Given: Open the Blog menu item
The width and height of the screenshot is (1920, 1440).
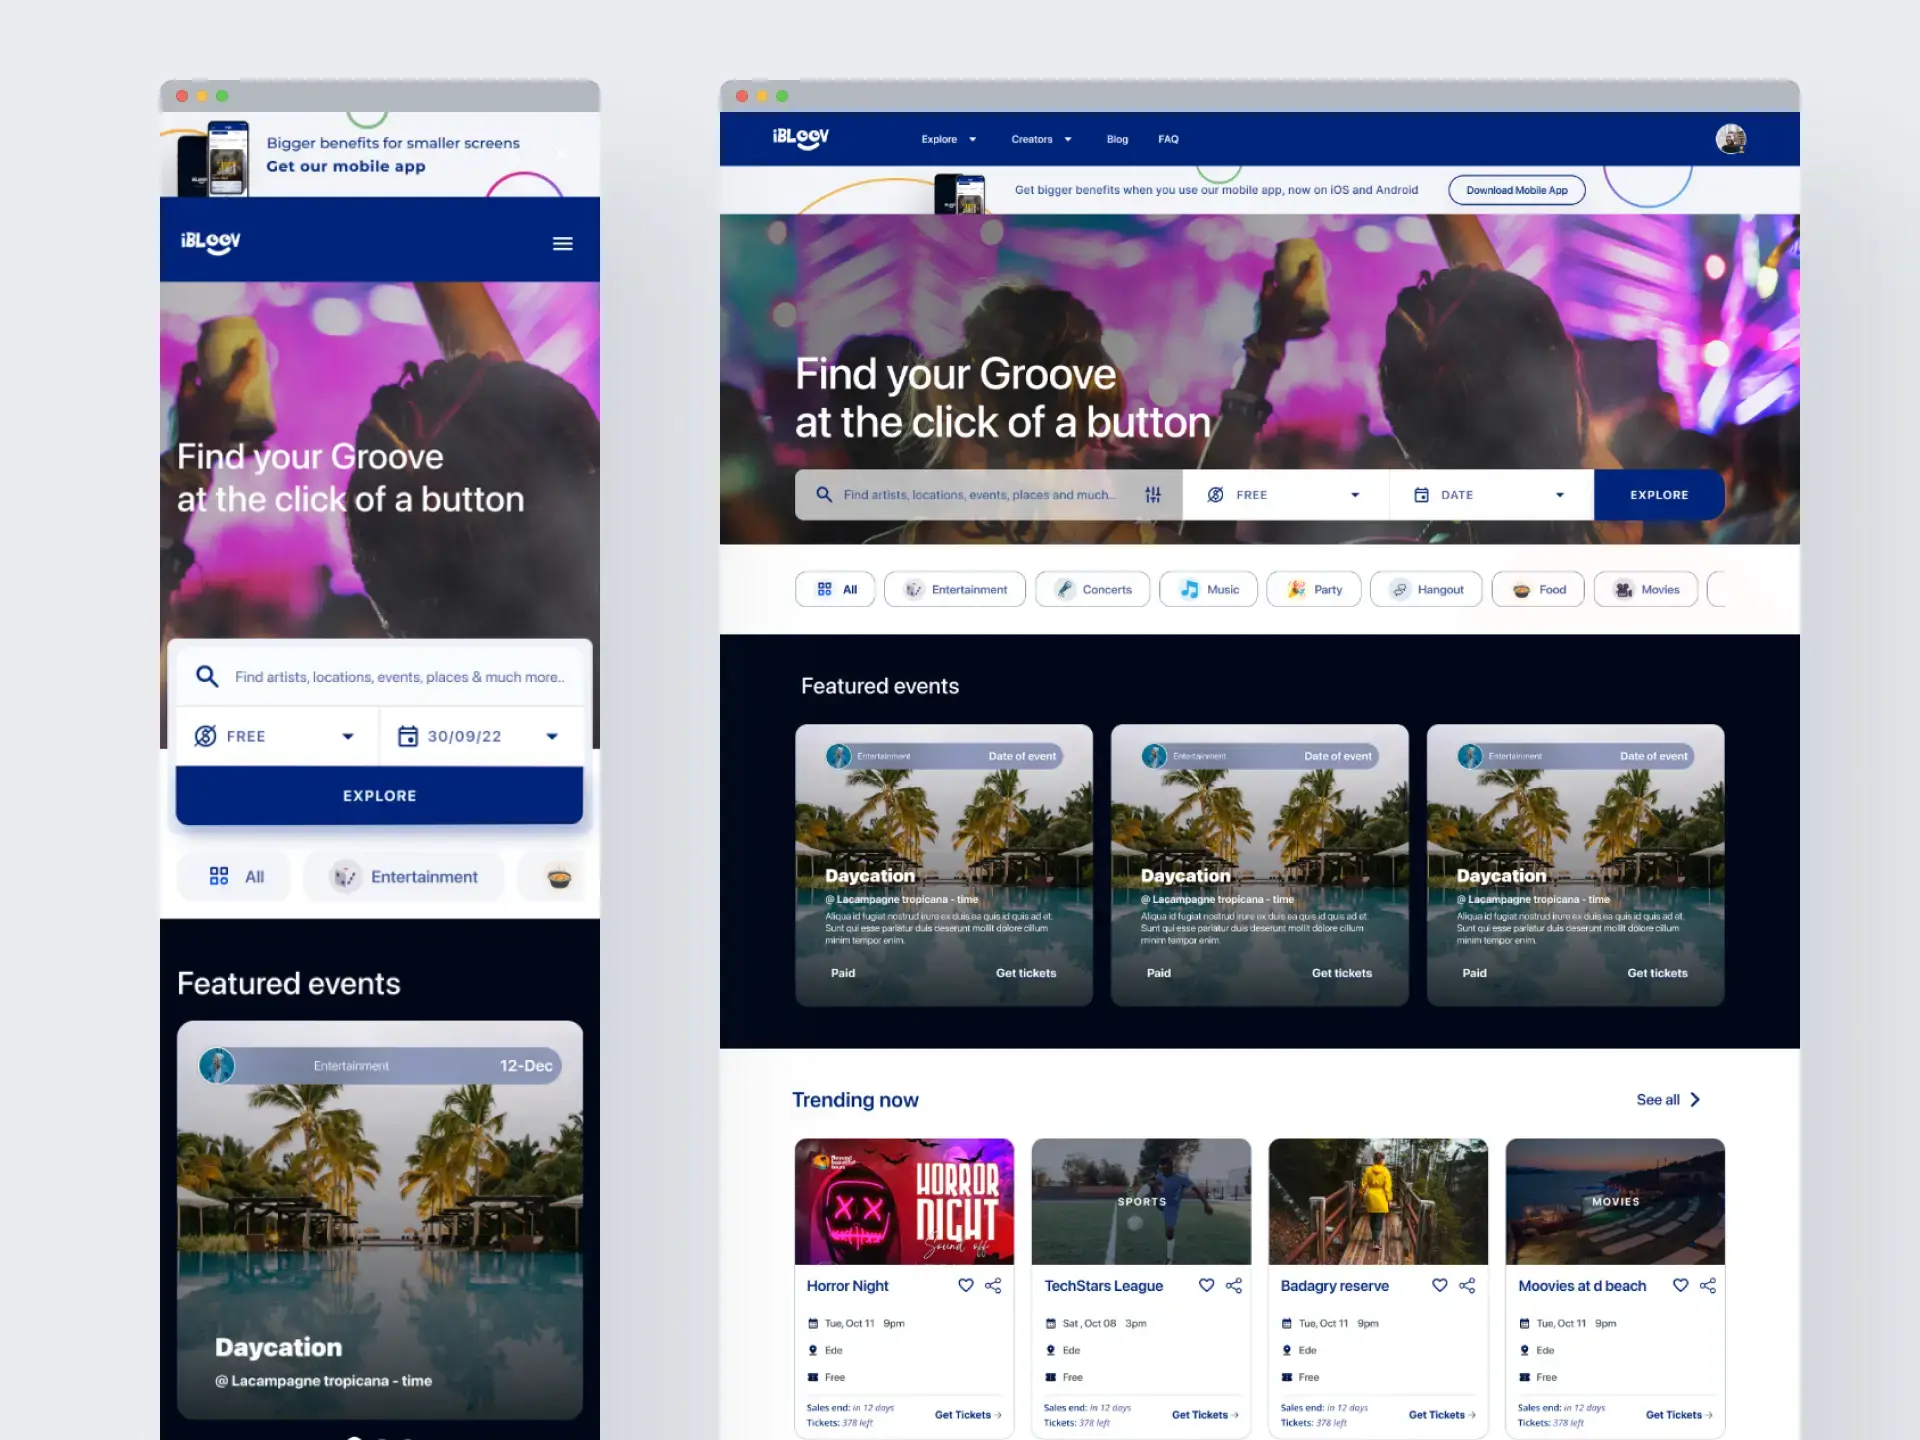Looking at the screenshot, I should point(1117,139).
